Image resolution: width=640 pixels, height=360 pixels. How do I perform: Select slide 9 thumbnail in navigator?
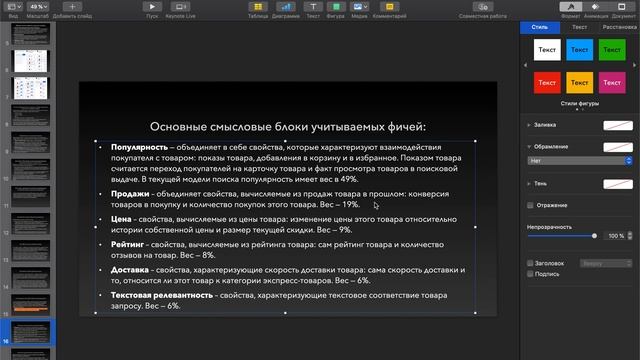tap(31, 142)
